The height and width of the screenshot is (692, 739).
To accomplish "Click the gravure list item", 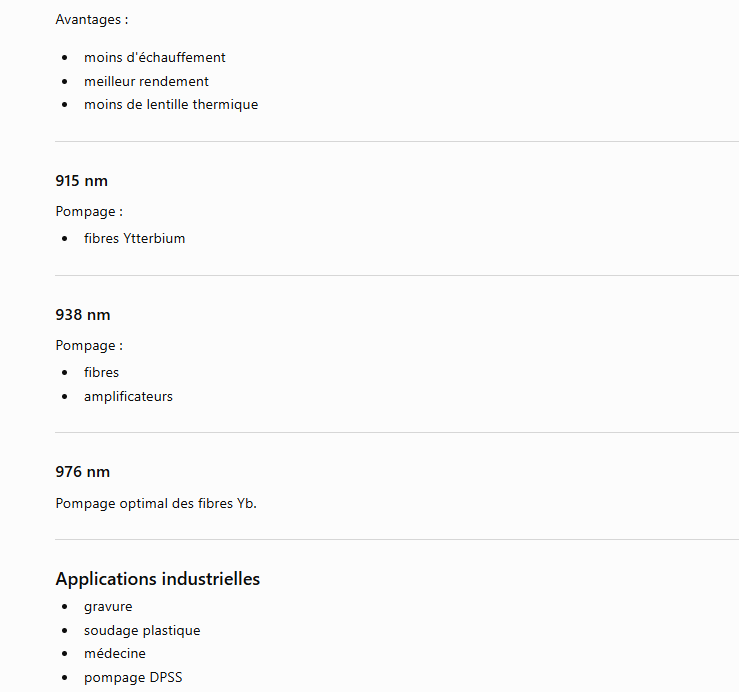I will (x=108, y=607).
